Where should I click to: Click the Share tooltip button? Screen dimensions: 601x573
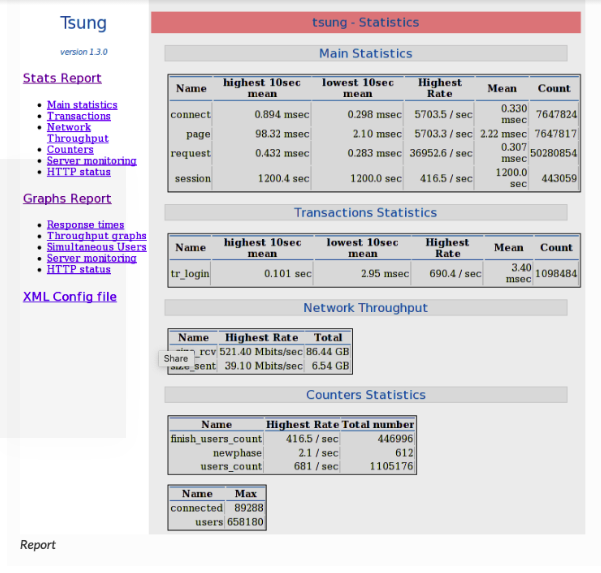click(176, 358)
